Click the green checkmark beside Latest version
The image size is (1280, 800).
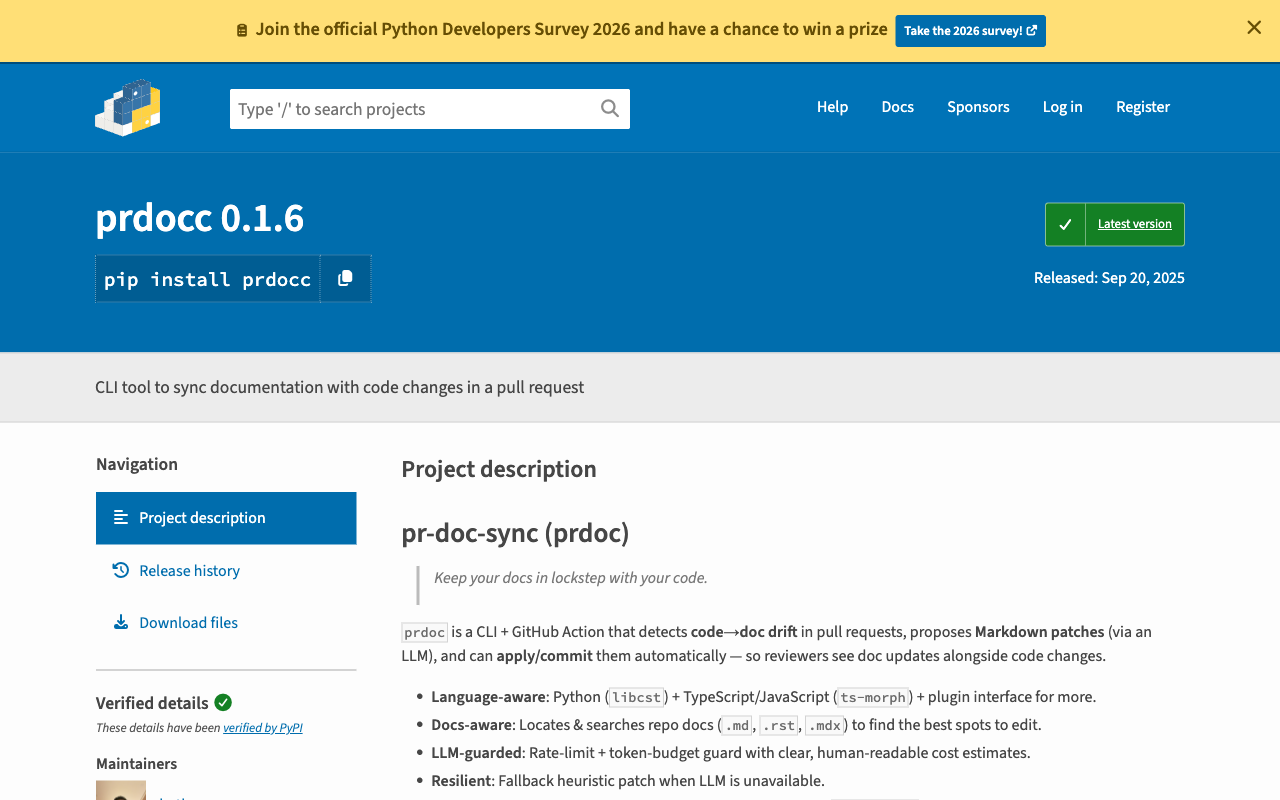coord(1065,224)
